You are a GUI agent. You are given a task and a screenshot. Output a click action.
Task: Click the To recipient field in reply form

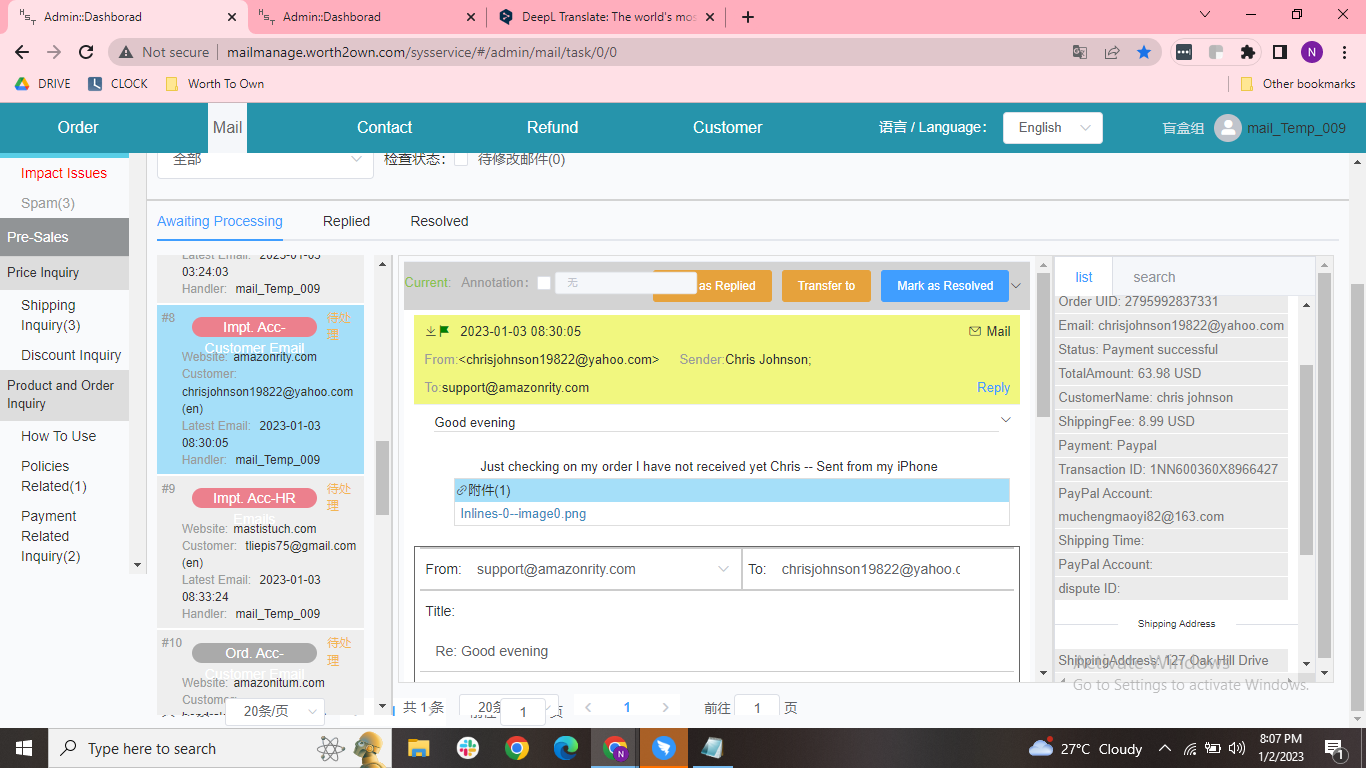[870, 569]
